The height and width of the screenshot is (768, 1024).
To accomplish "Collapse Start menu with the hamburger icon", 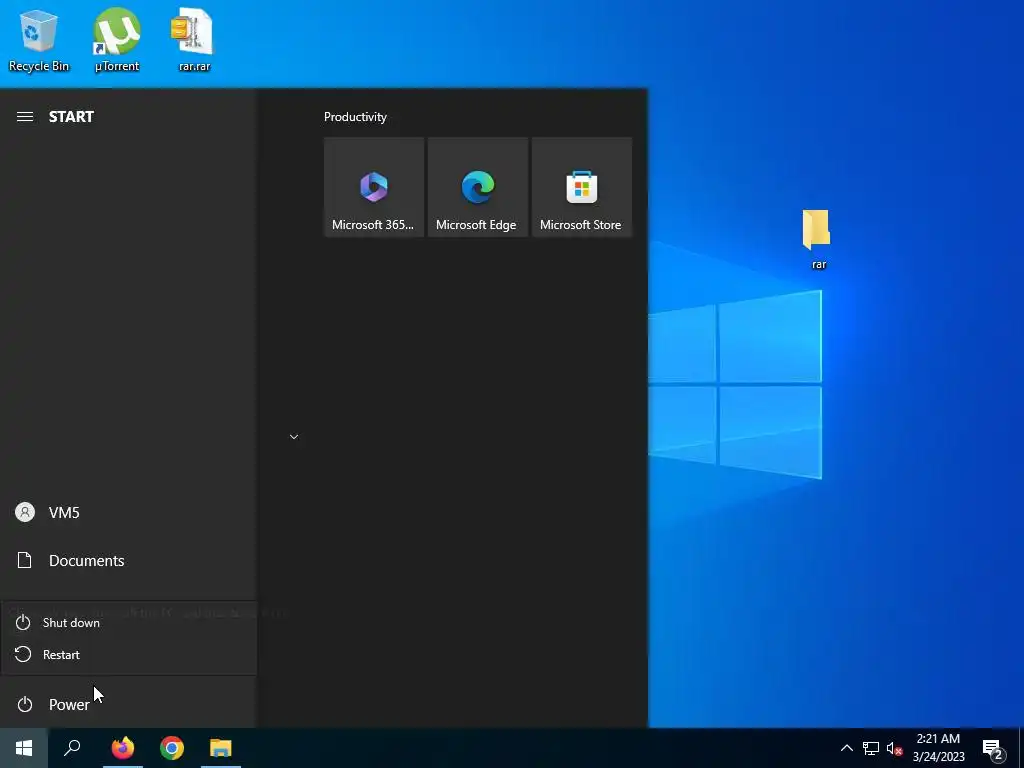I will click(x=25, y=117).
